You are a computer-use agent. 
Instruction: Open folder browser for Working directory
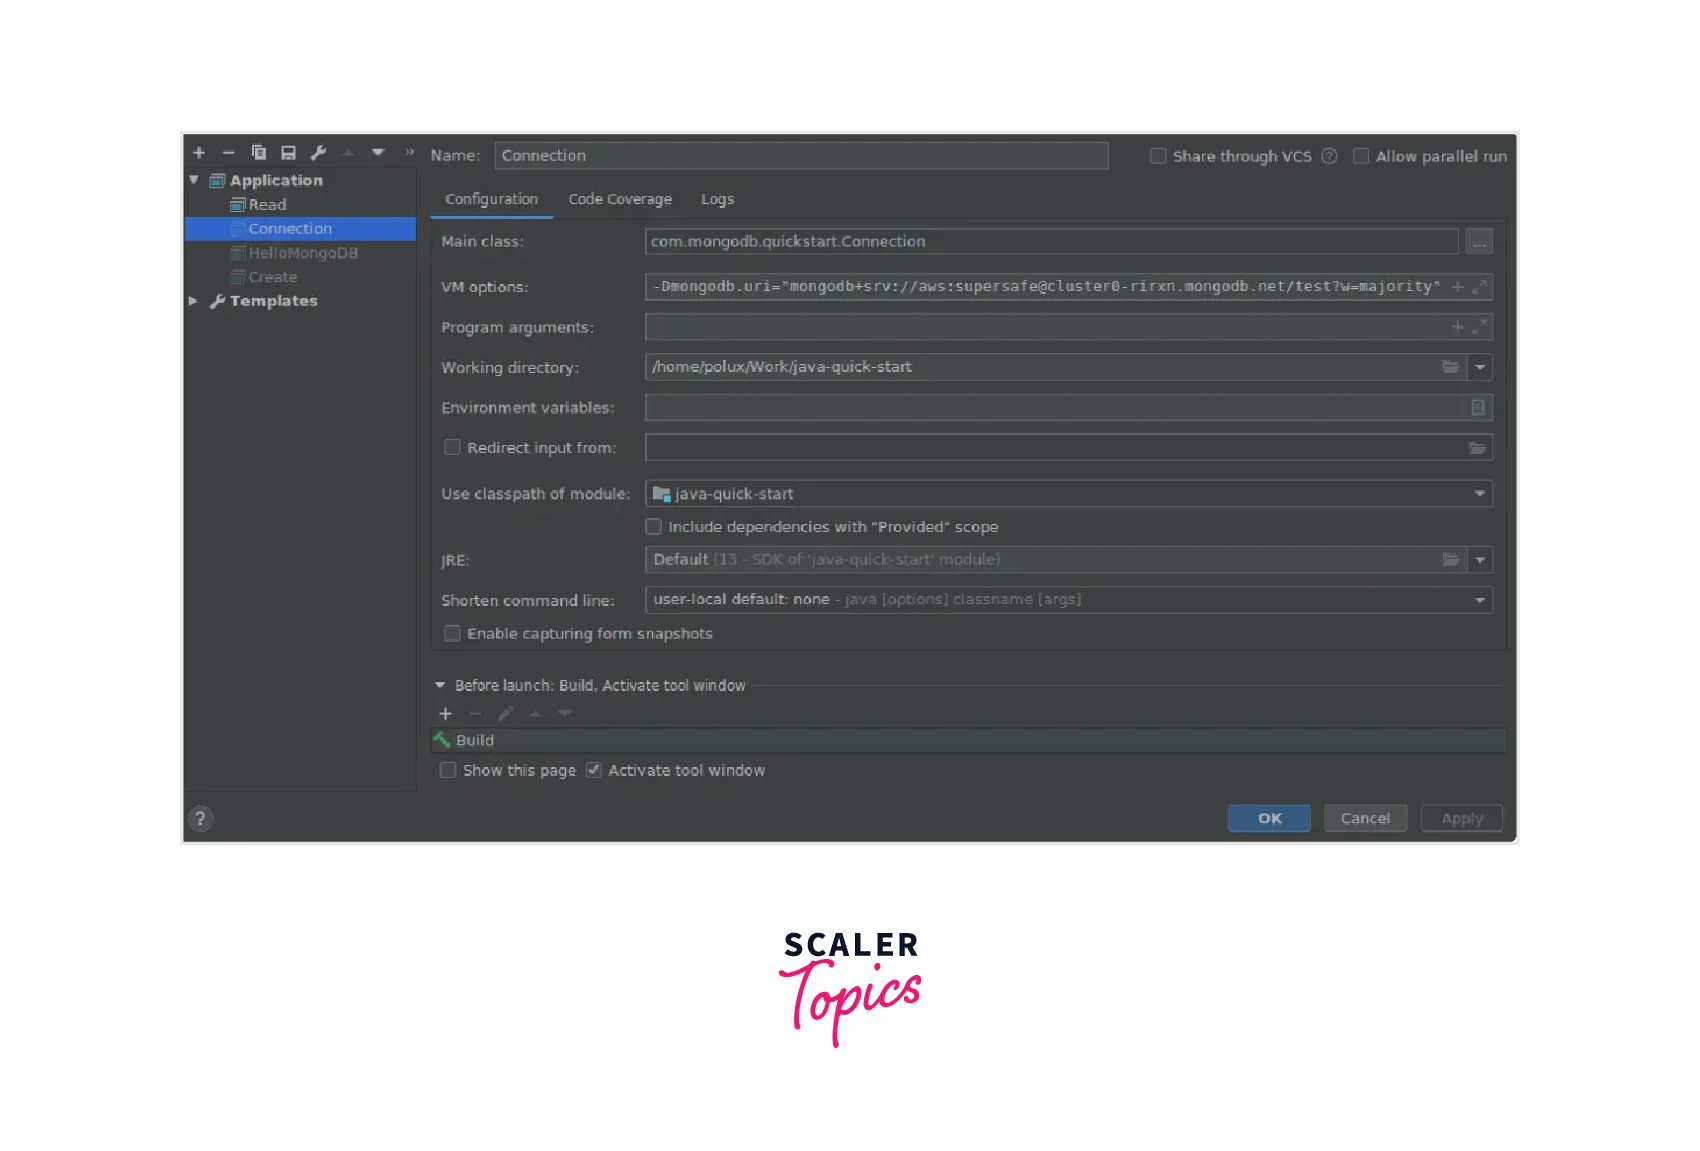1450,367
